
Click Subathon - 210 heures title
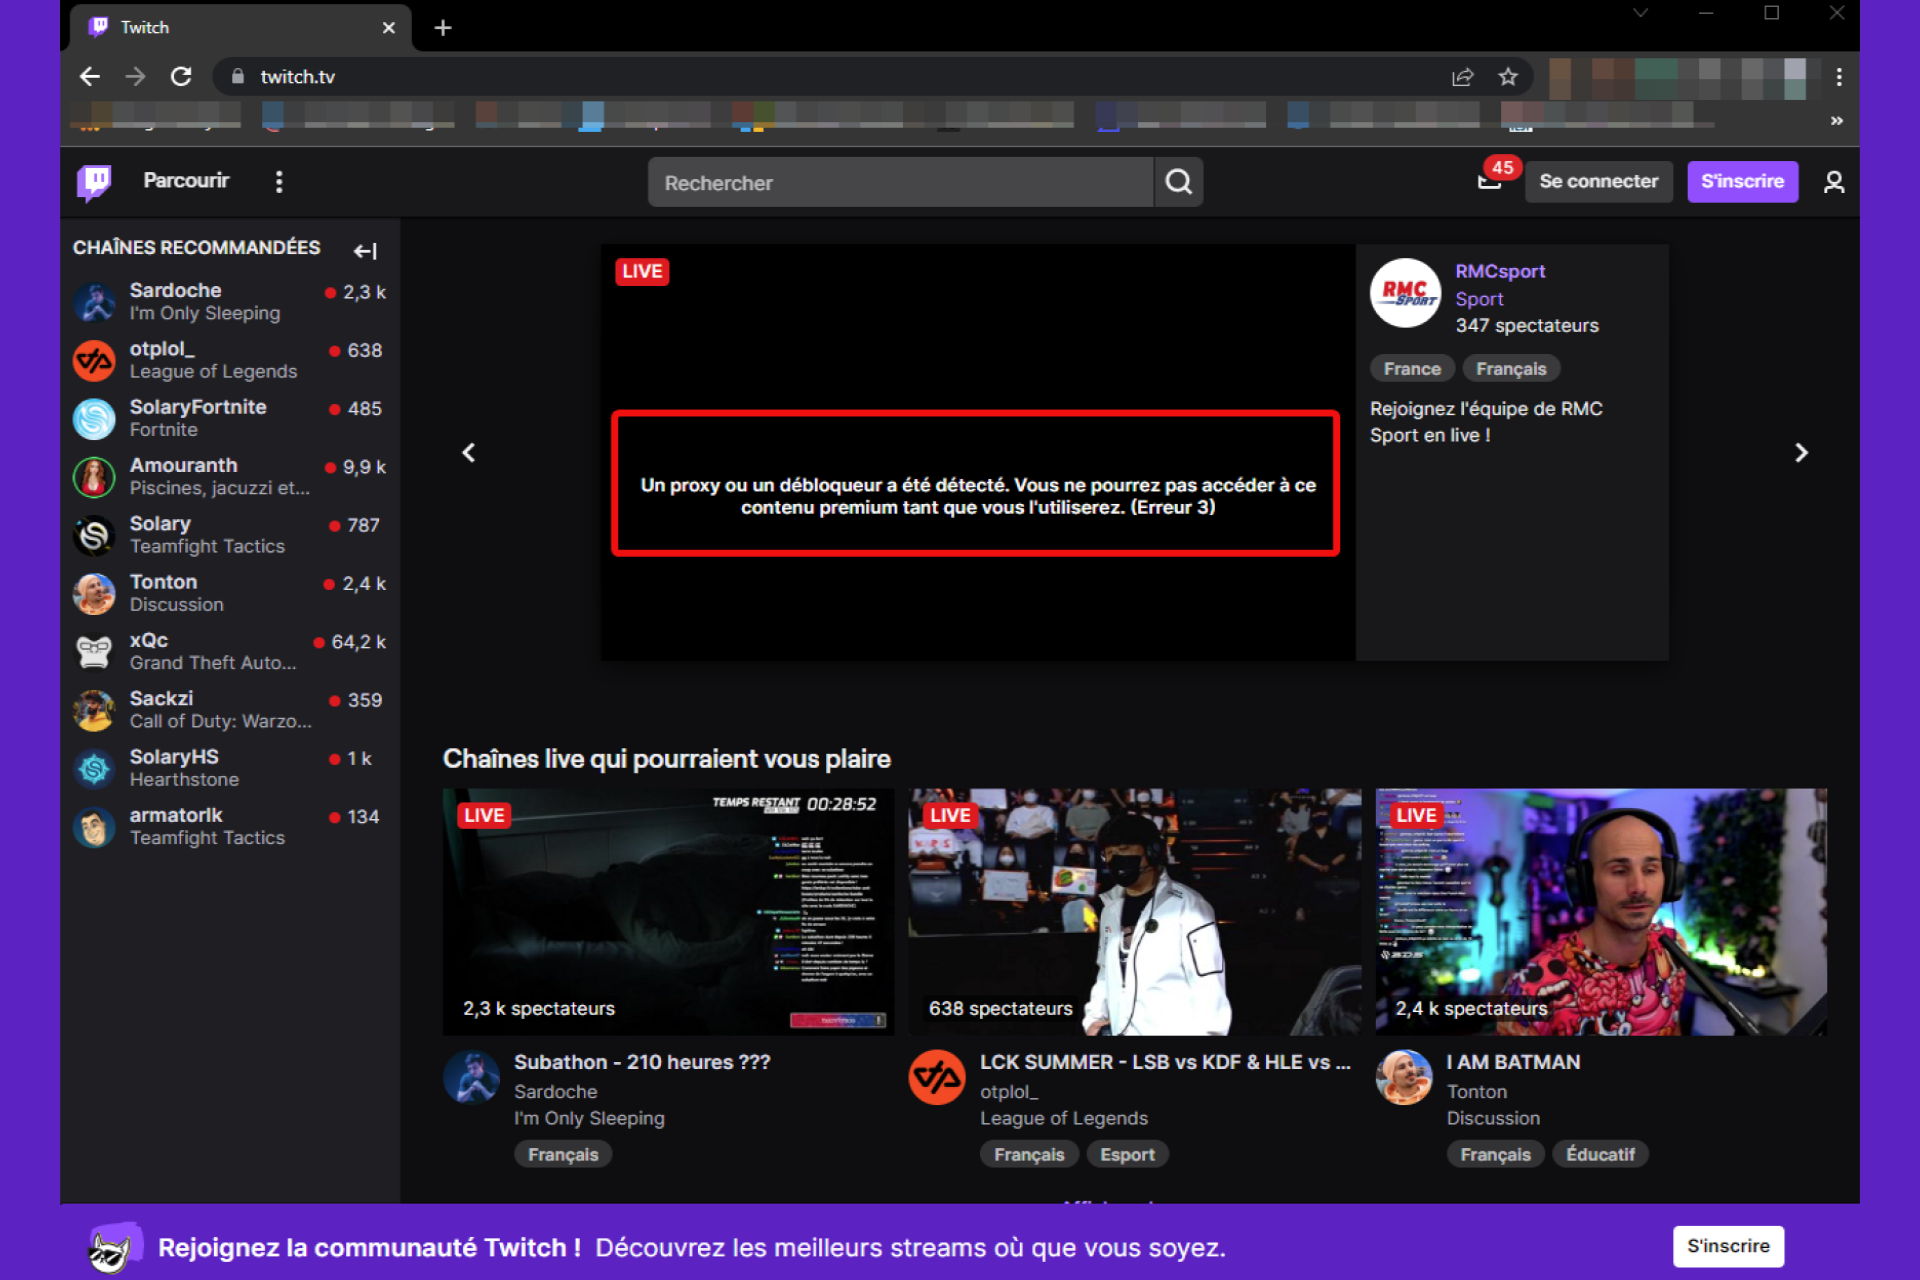tap(642, 1062)
